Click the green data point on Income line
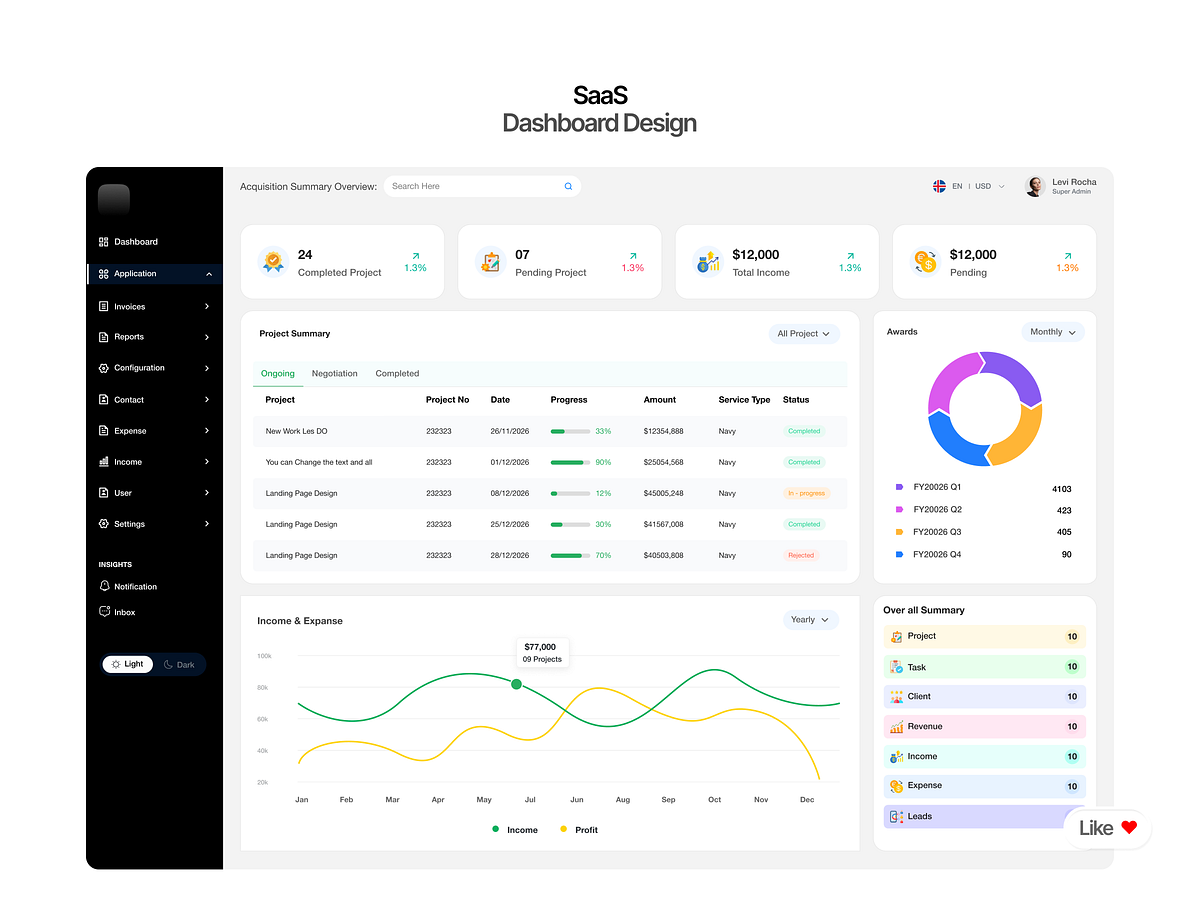The width and height of the screenshot is (1200, 900). (516, 684)
